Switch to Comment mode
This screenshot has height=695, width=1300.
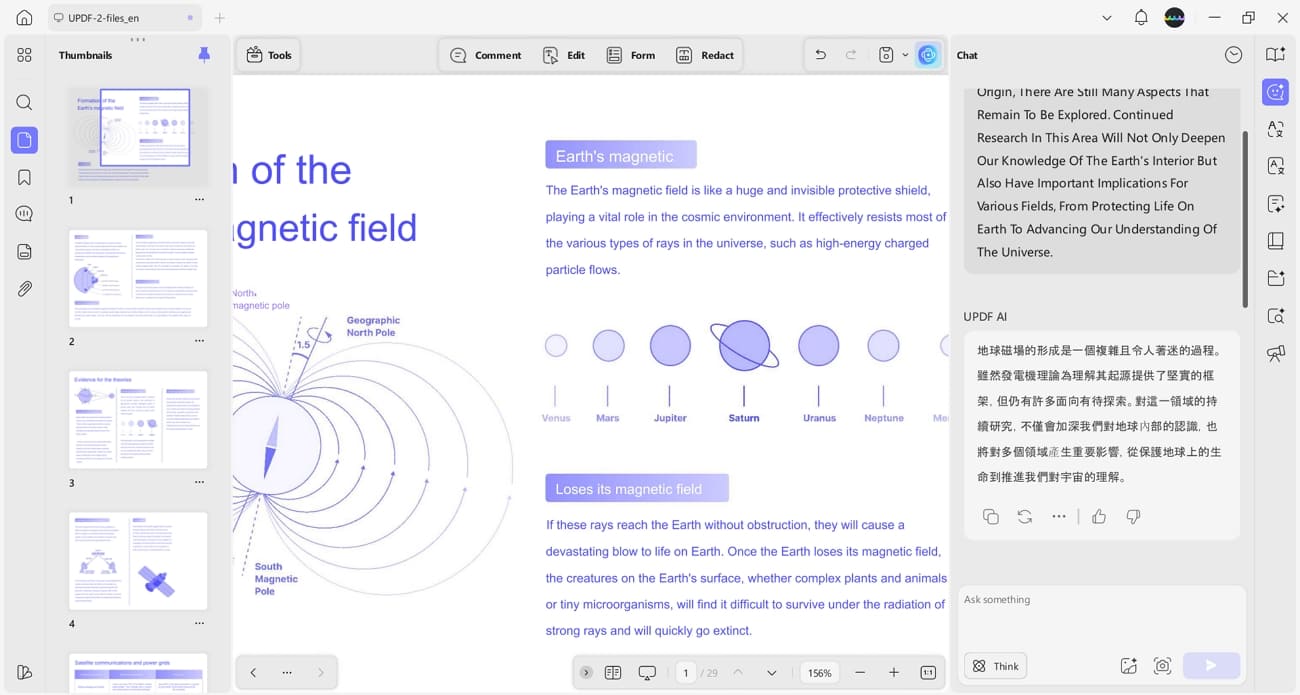486,55
